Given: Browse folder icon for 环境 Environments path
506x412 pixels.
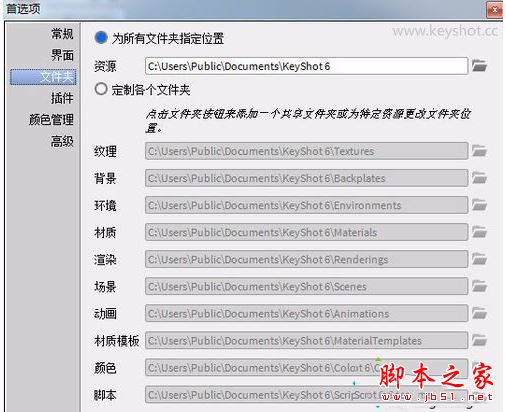Looking at the screenshot, I should [x=479, y=205].
